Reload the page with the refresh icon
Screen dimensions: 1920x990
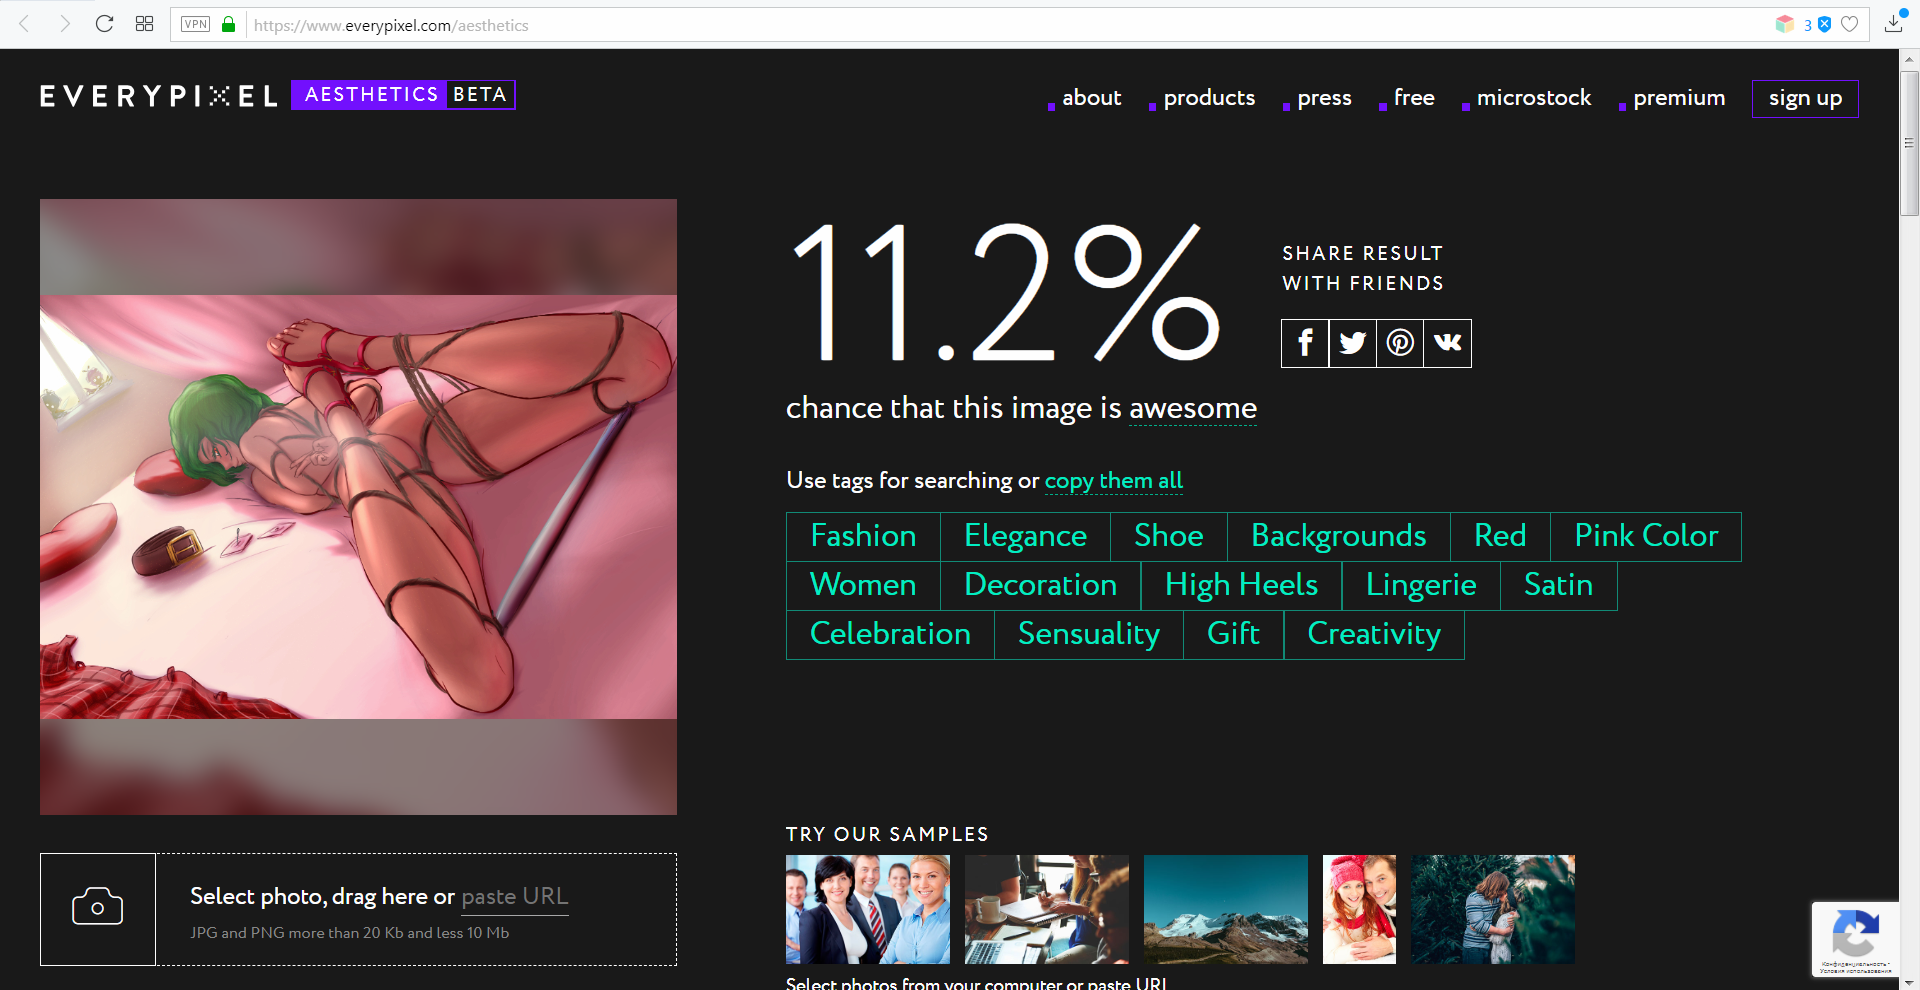pyautogui.click(x=104, y=24)
